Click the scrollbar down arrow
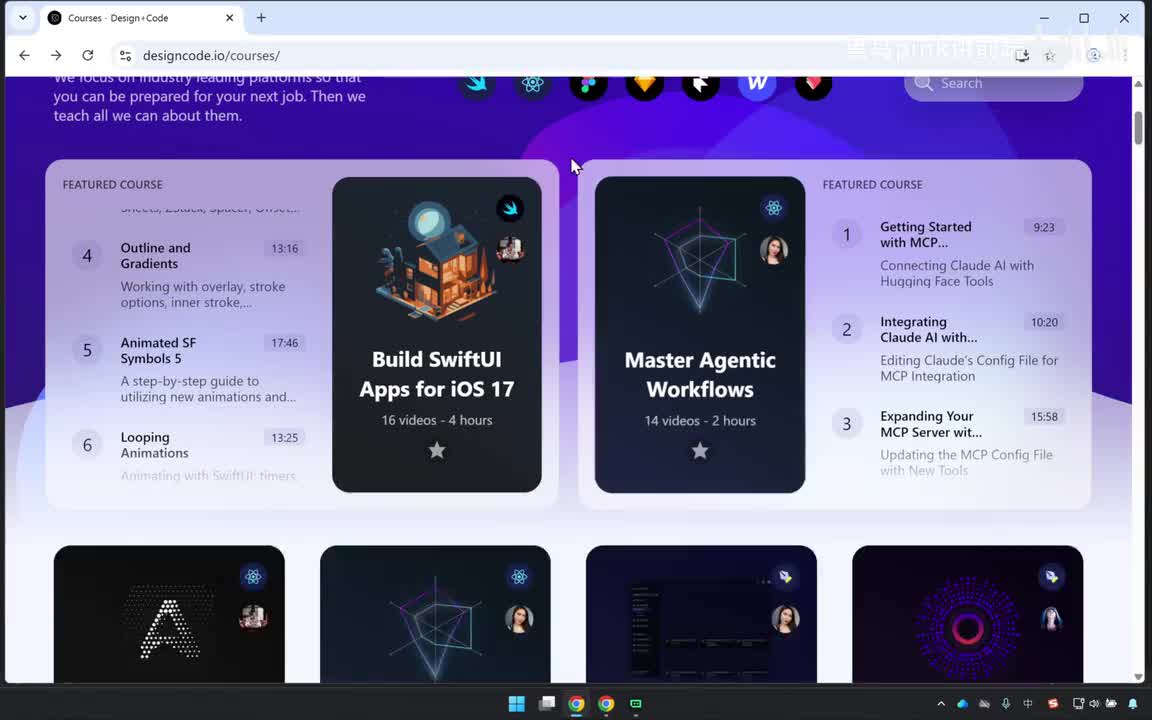The height and width of the screenshot is (720, 1152). click(x=1138, y=677)
